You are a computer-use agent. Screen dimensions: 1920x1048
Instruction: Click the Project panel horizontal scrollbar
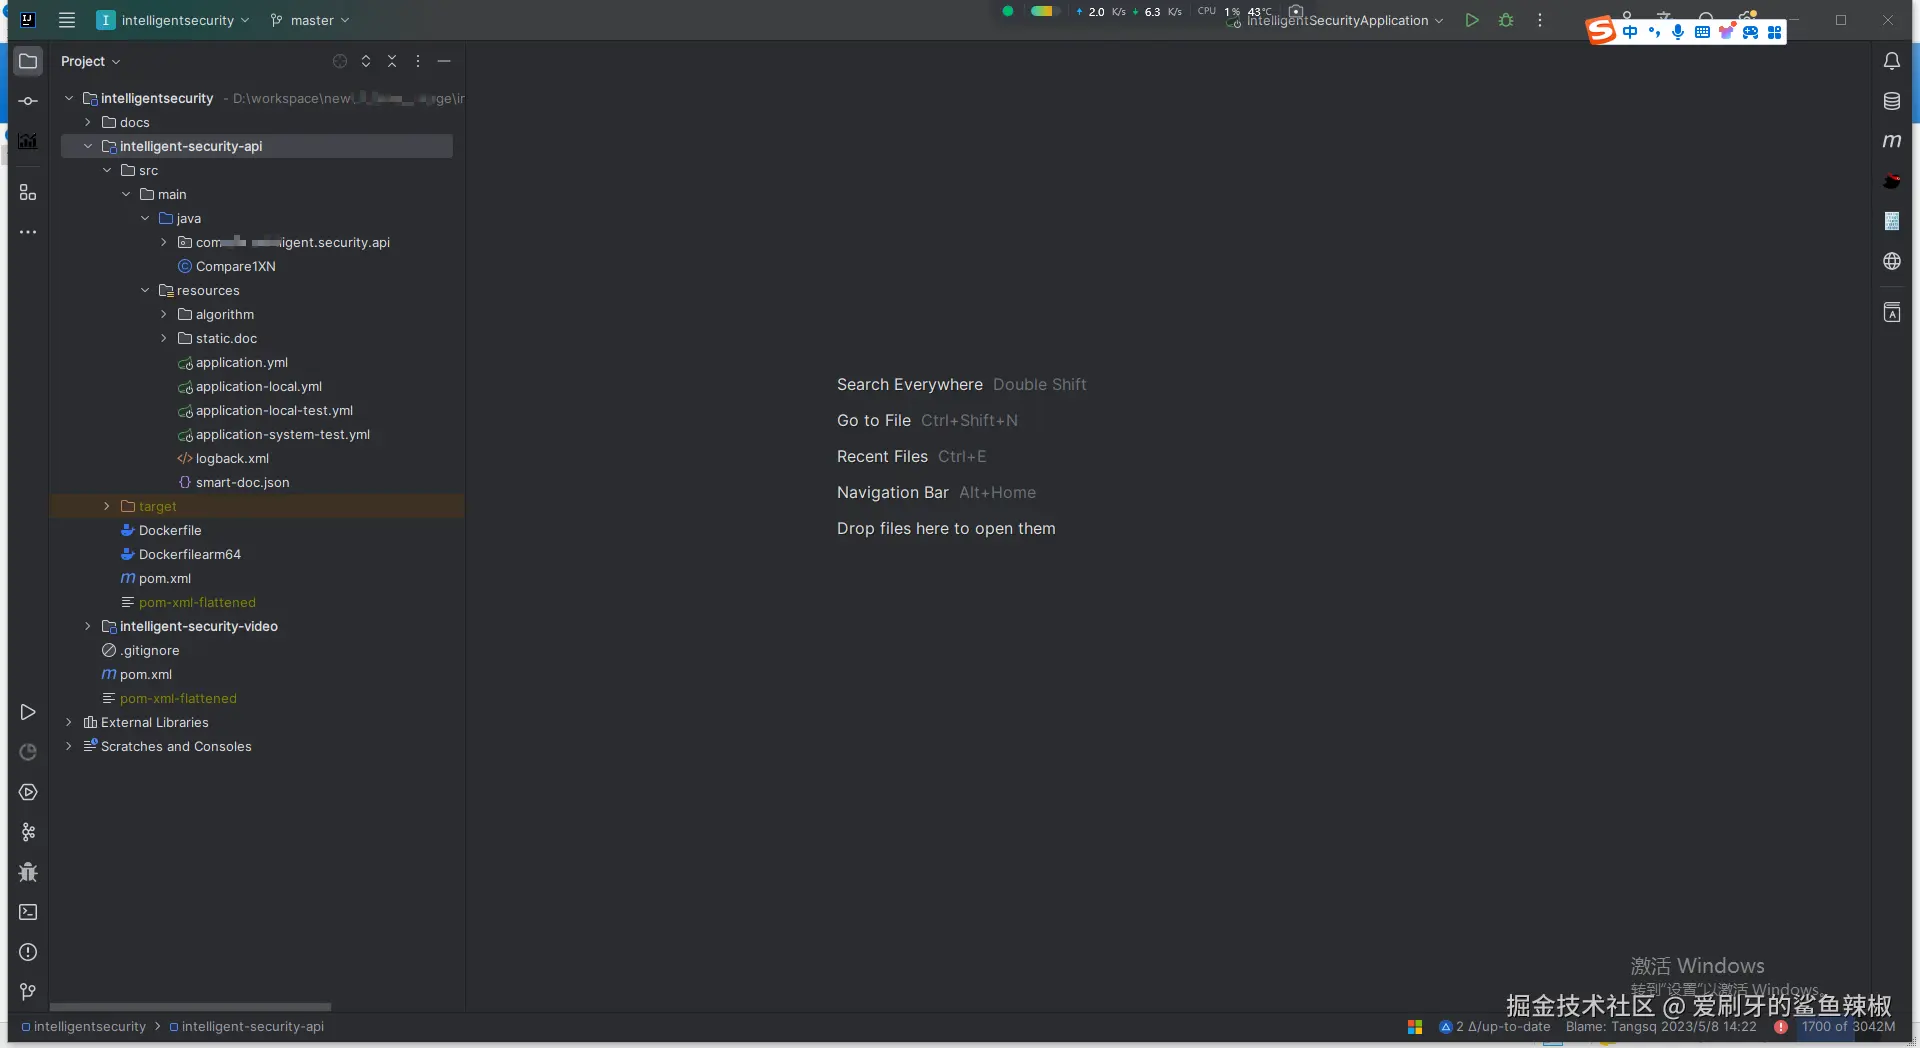tap(190, 1006)
